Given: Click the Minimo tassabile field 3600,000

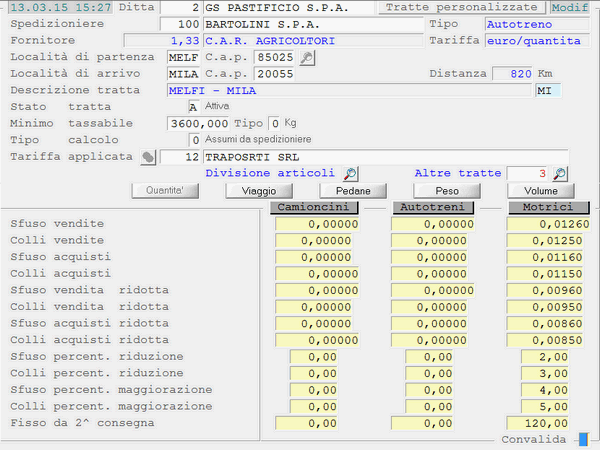Looking at the screenshot, I should pyautogui.click(x=198, y=124).
